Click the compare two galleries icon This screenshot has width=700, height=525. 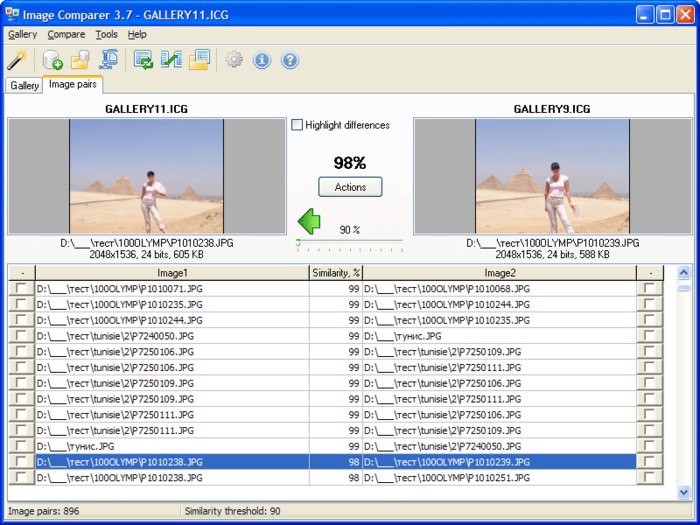(x=171, y=60)
